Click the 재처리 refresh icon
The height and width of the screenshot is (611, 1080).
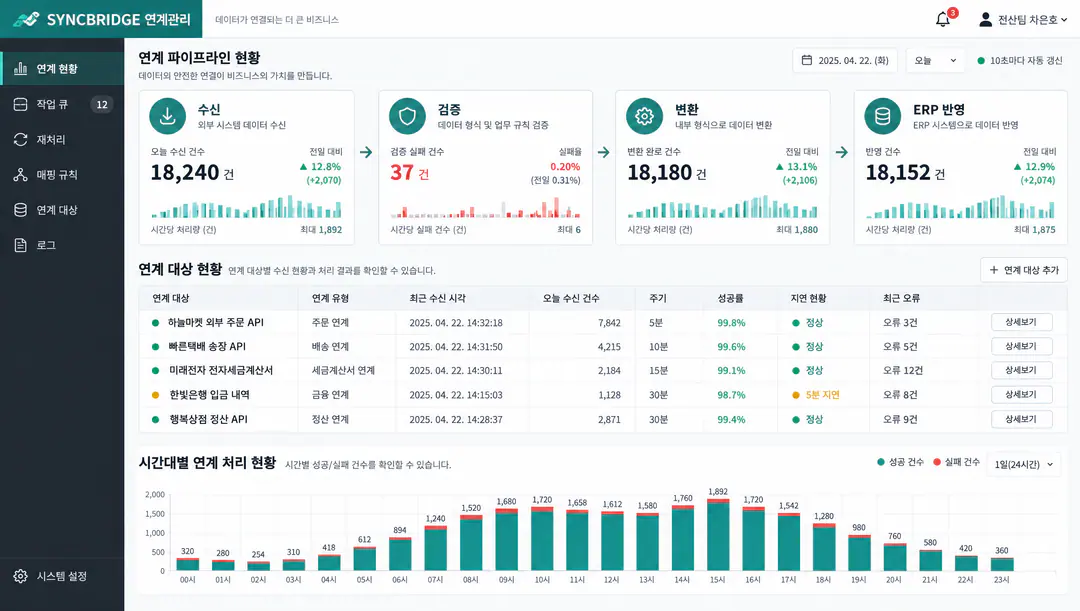pos(21,139)
